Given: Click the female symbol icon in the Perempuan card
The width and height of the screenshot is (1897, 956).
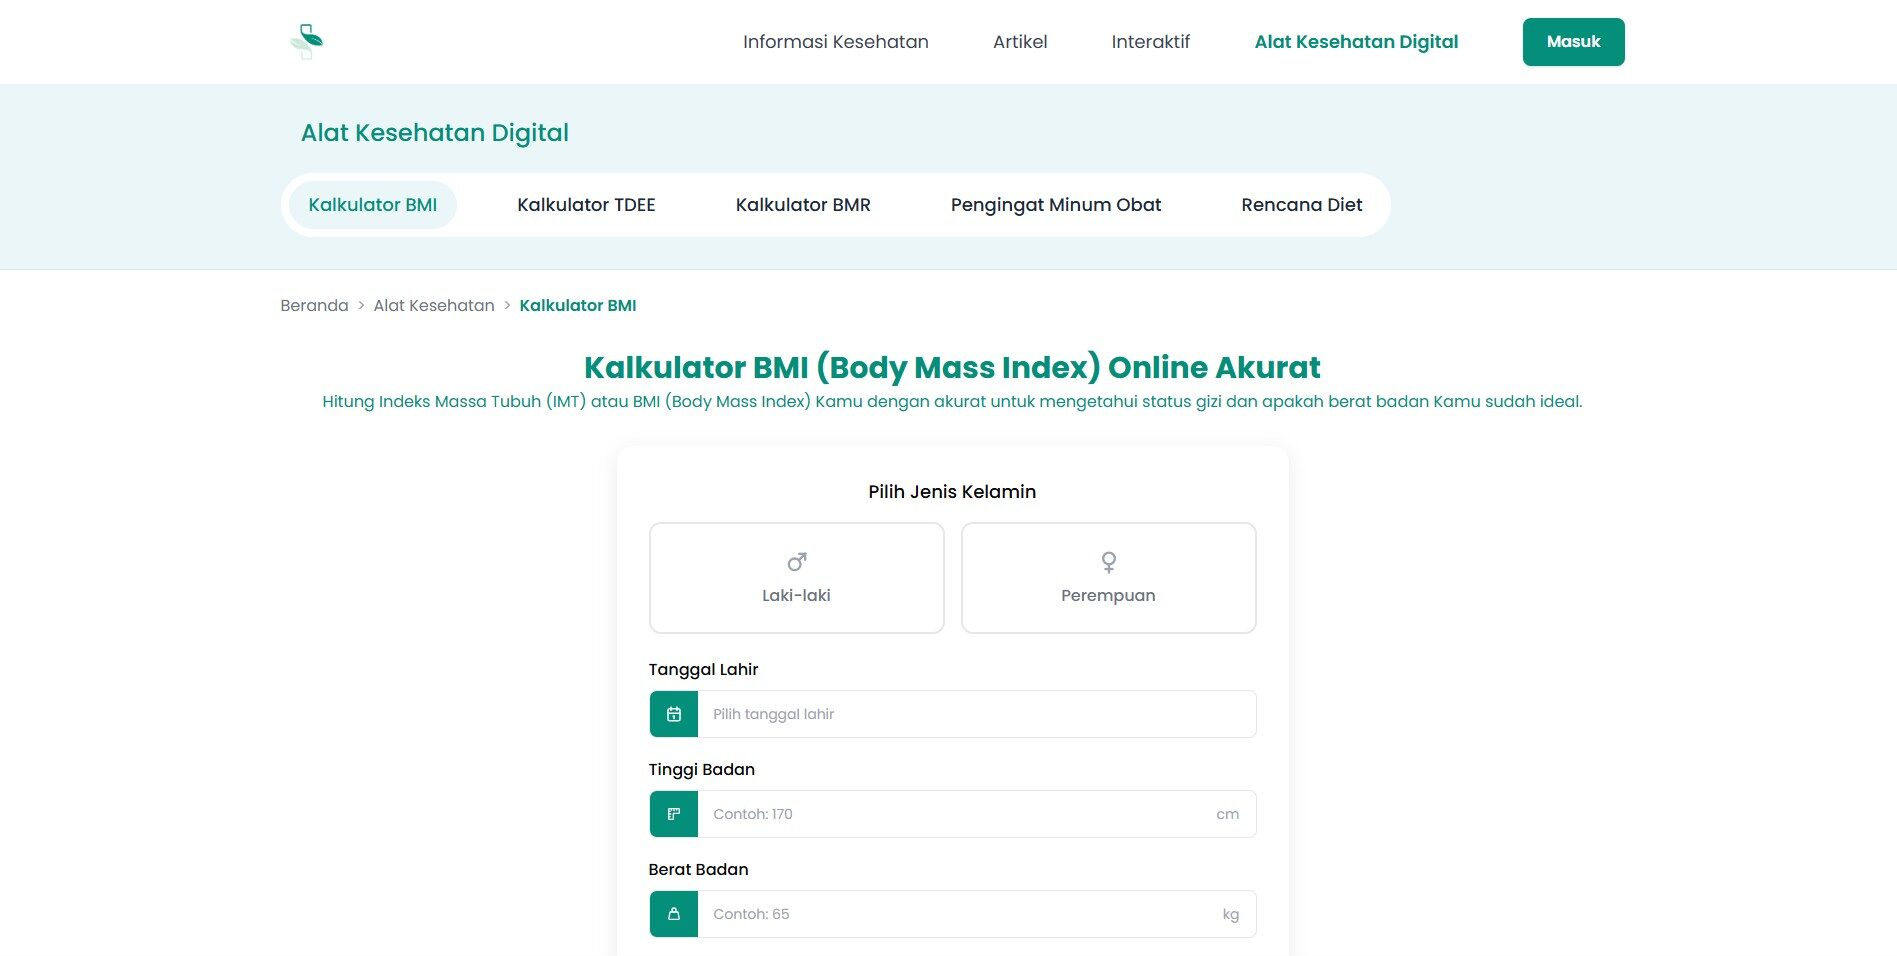Looking at the screenshot, I should 1109,562.
